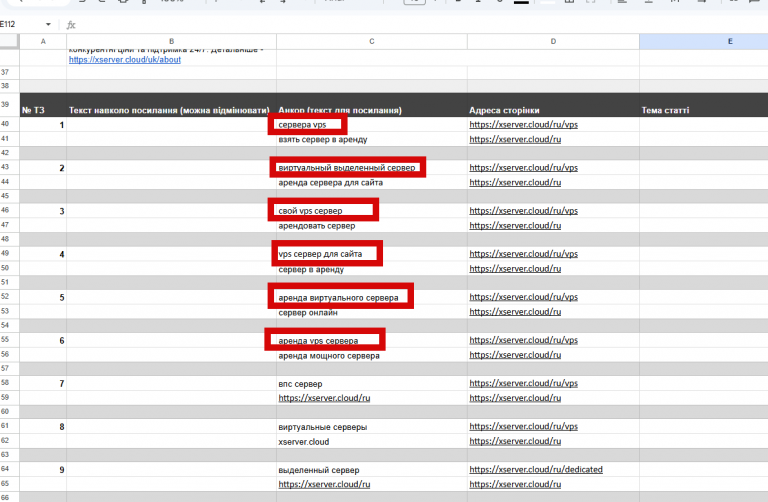Click cell with number 5 in column A

tap(43, 297)
